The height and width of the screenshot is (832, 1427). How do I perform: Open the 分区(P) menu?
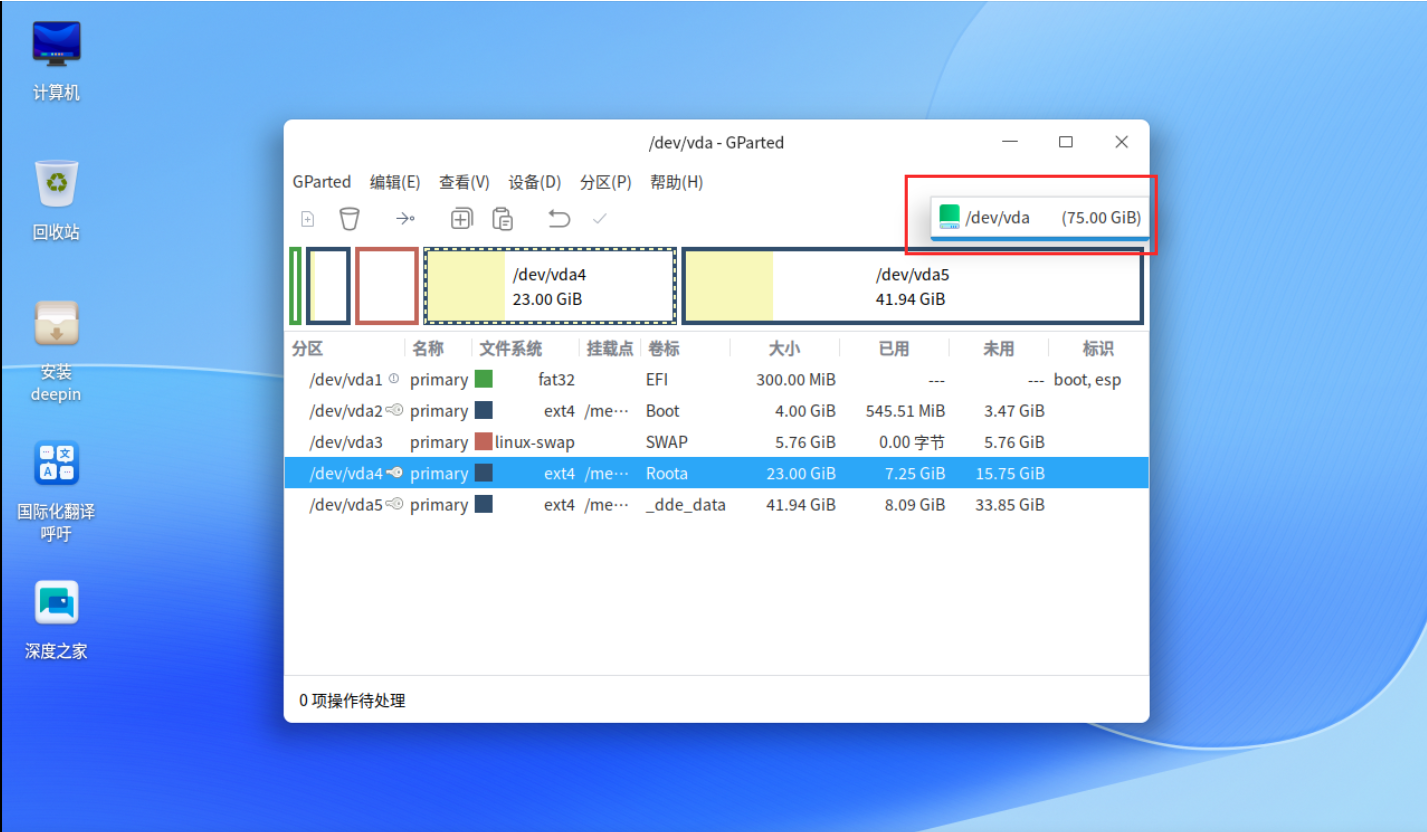(x=605, y=181)
